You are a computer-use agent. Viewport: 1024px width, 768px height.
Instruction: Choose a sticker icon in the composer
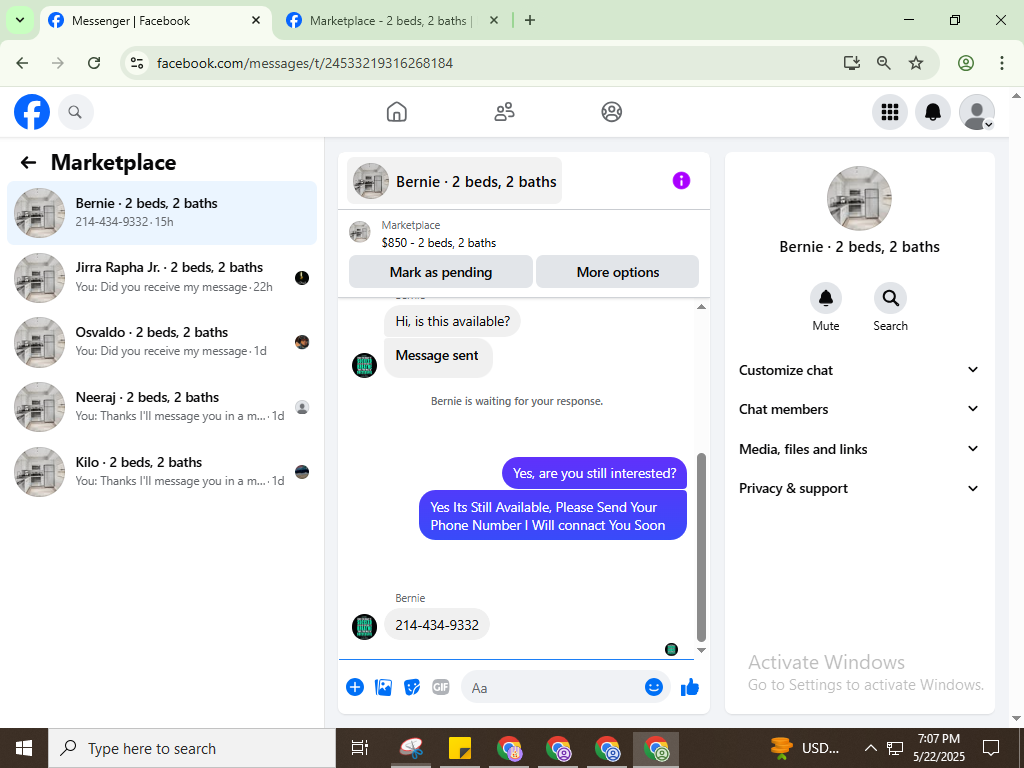tap(412, 687)
